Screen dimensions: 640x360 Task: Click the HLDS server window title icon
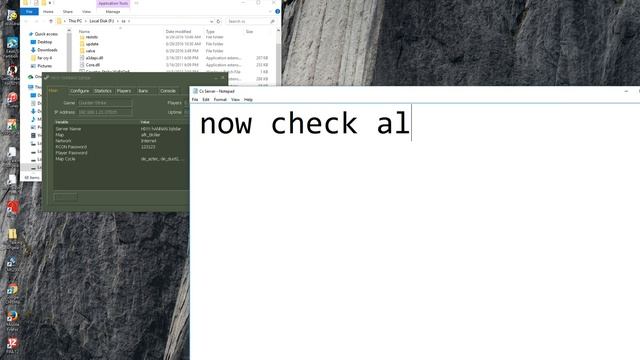point(47,78)
